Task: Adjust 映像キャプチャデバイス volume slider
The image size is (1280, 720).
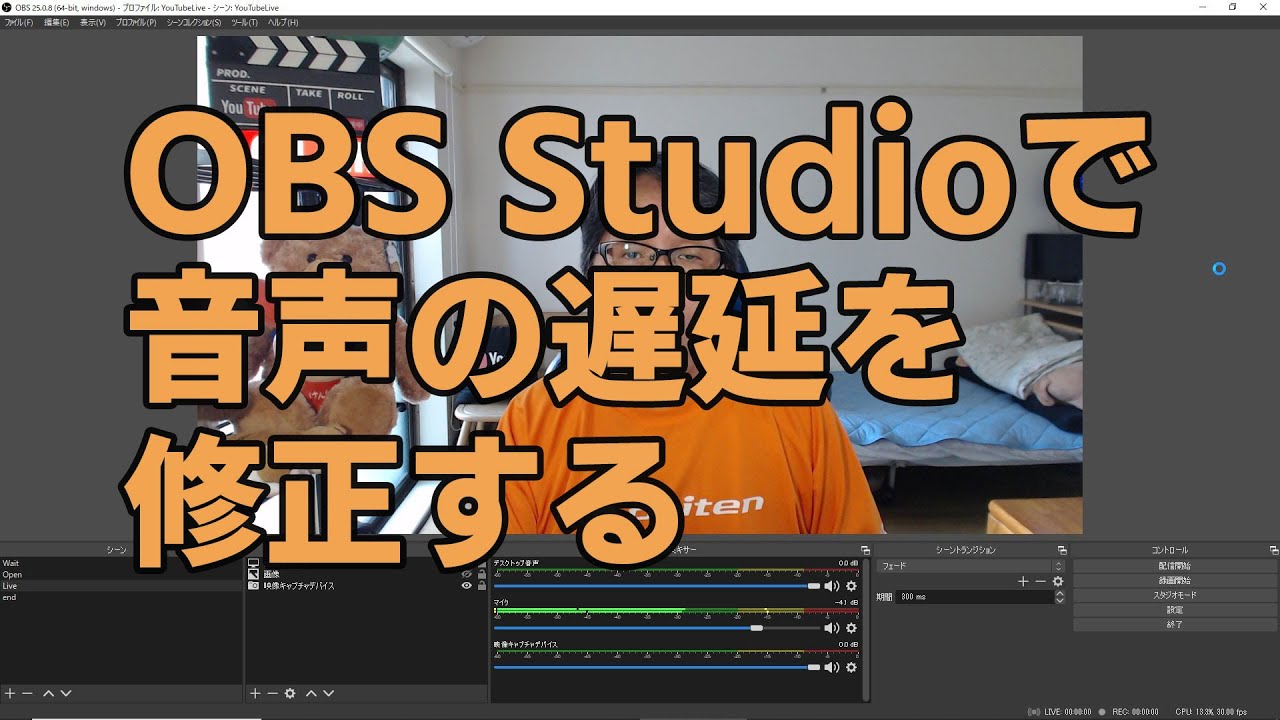Action: click(657, 667)
